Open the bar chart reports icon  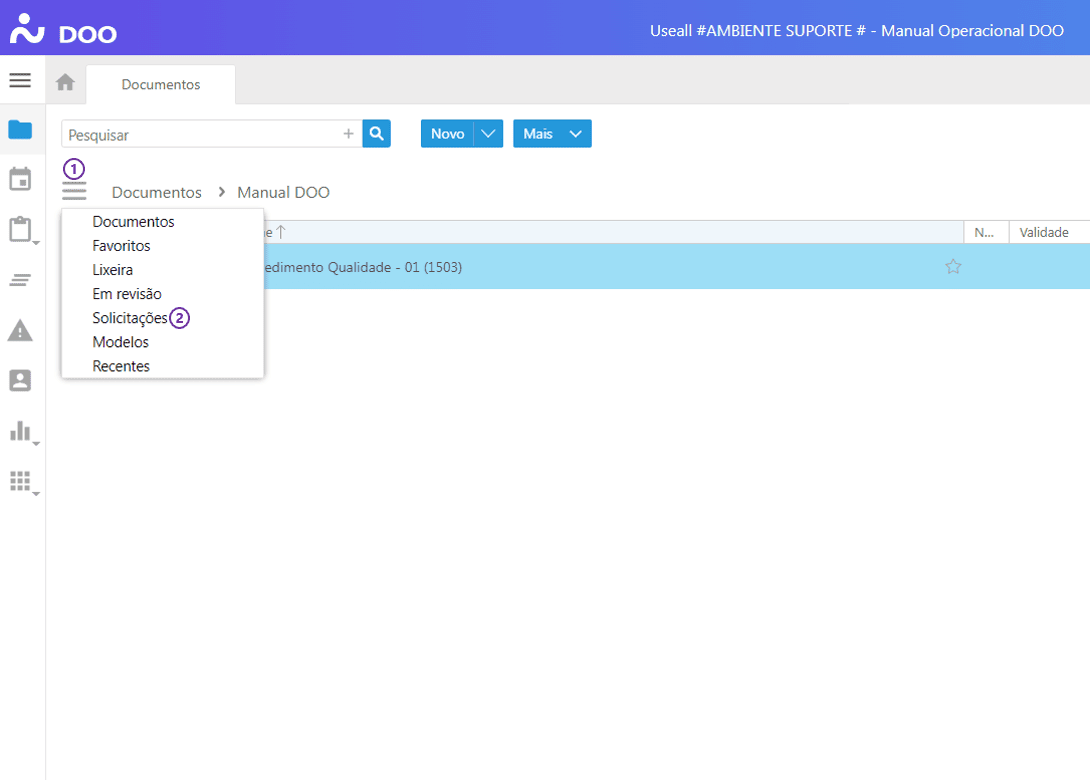(20, 431)
